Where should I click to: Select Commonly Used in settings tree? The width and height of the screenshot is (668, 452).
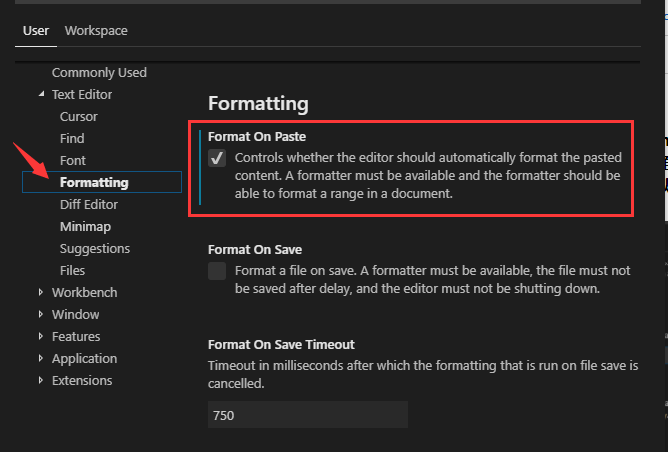[99, 72]
